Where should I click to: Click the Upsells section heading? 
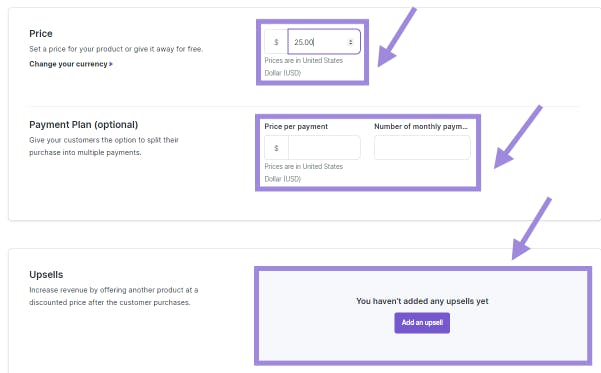click(46, 274)
